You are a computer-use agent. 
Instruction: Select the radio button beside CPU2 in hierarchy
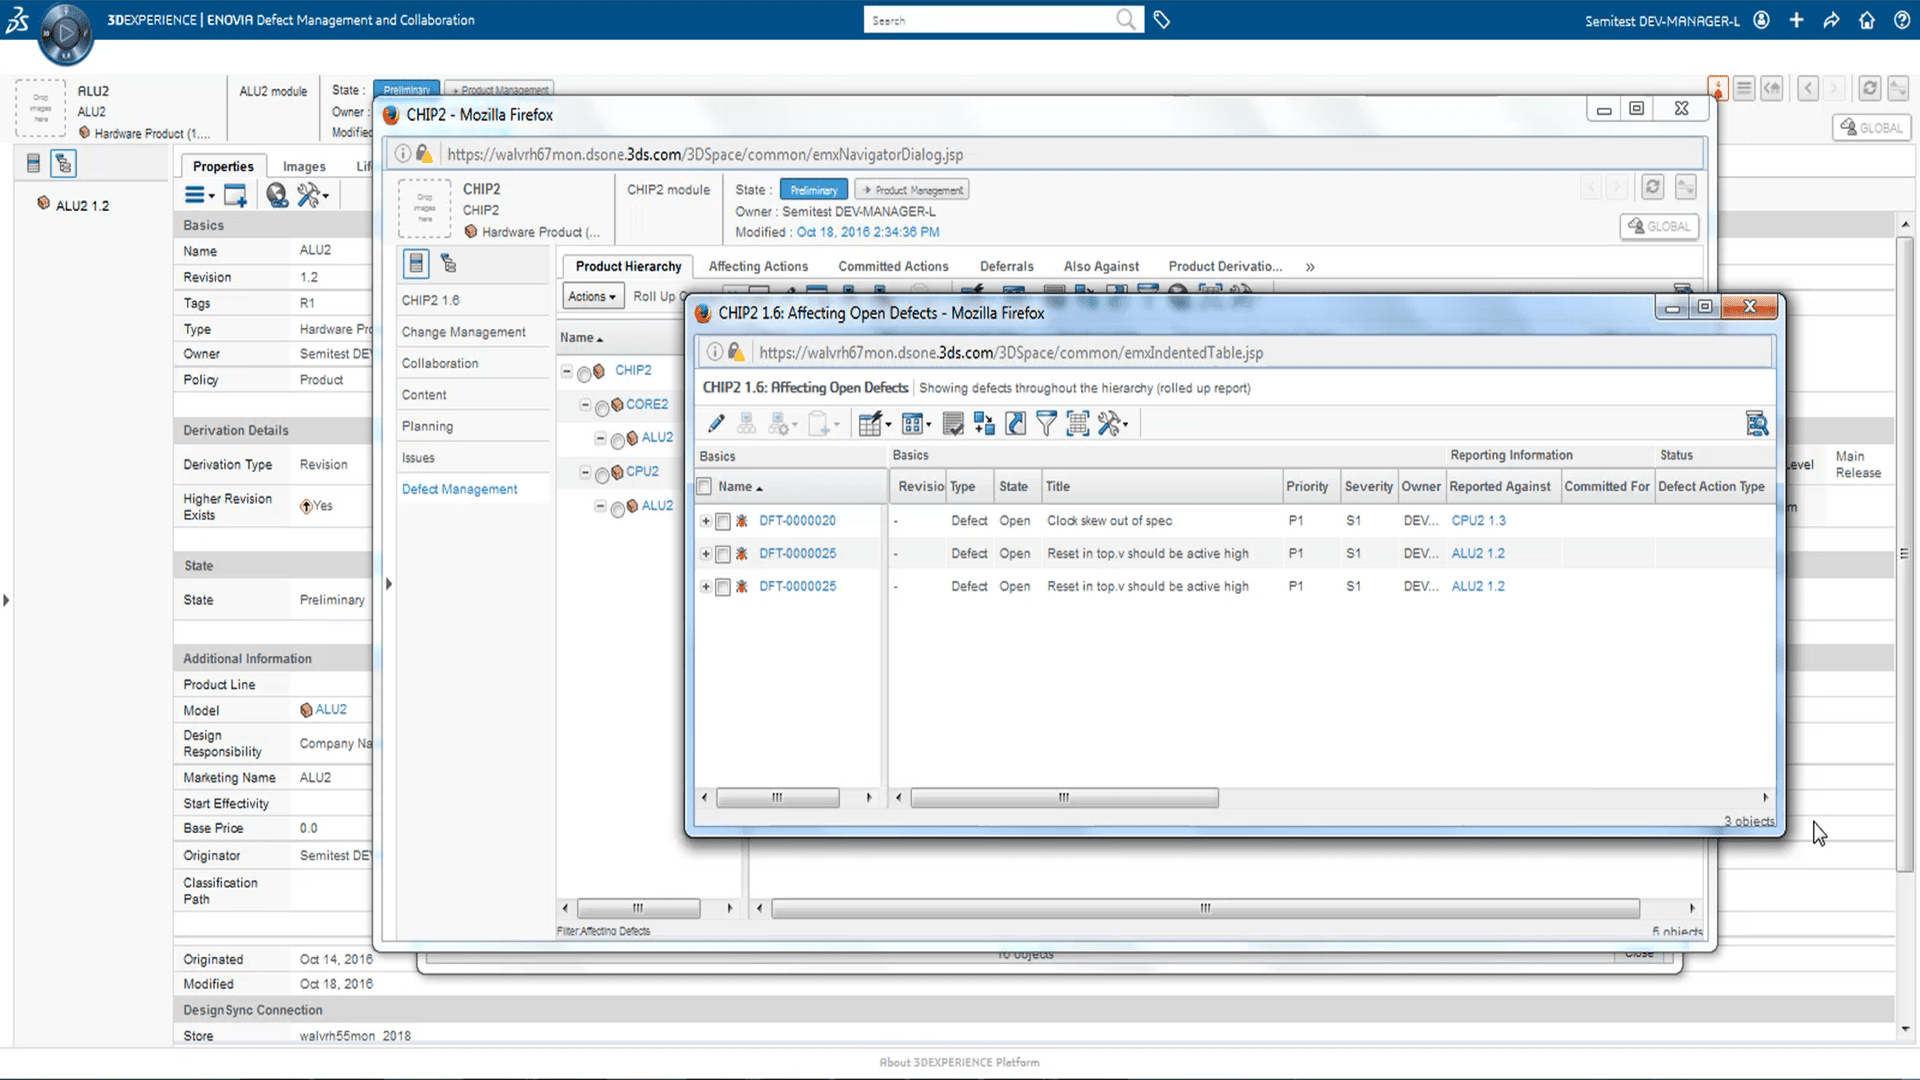(602, 475)
